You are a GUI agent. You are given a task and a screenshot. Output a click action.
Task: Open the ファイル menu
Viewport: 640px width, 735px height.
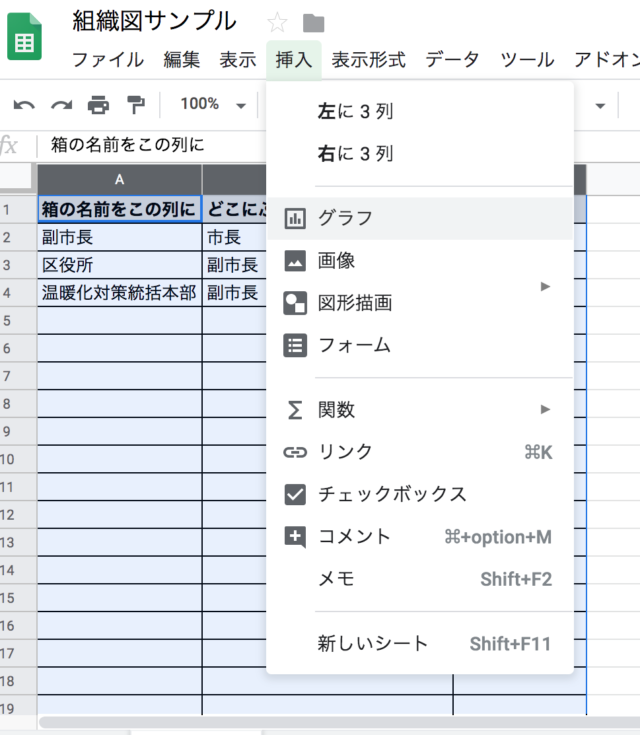pos(108,60)
